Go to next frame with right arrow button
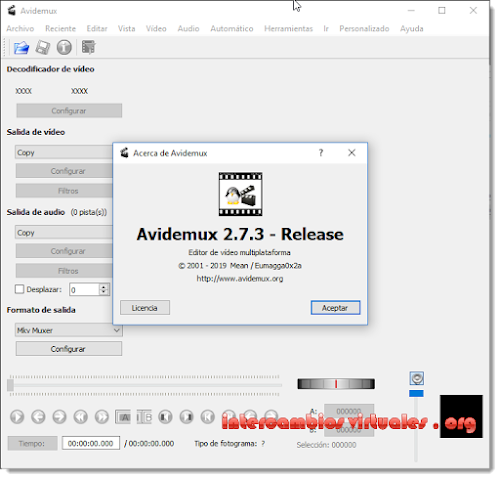The height and width of the screenshot is (479, 500). 60,417
